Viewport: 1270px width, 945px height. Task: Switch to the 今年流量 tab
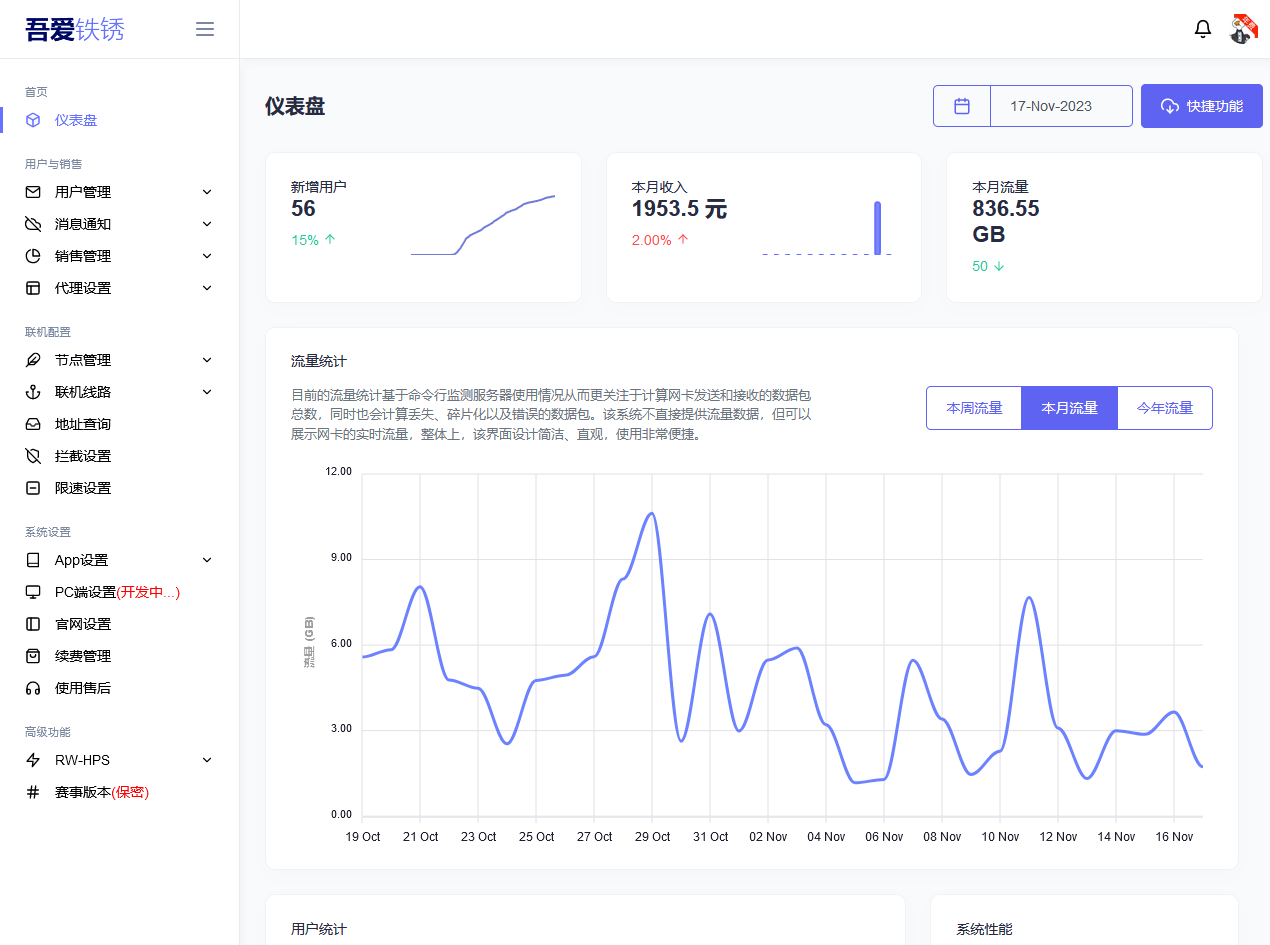(1165, 408)
